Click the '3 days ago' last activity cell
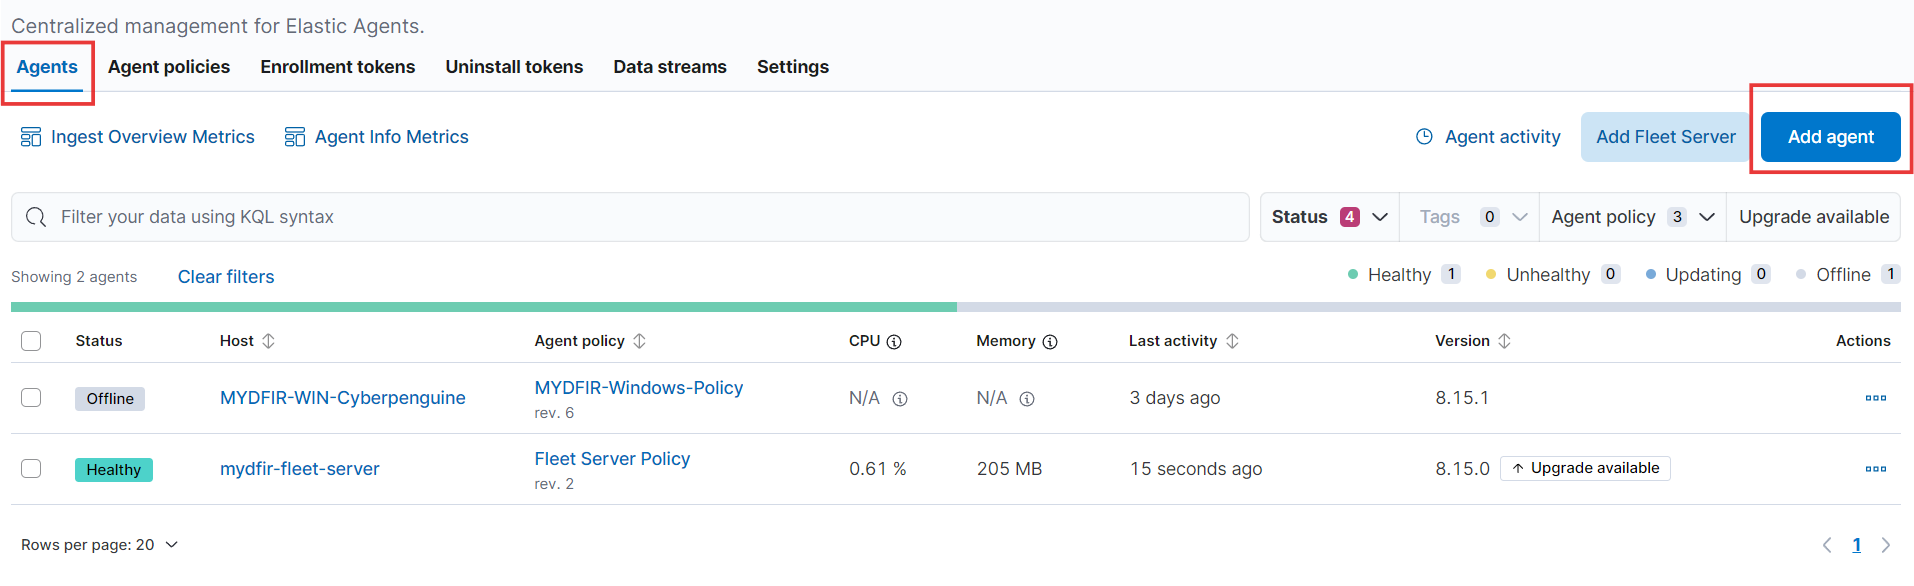Viewport: 1914px width, 586px height. tap(1175, 398)
